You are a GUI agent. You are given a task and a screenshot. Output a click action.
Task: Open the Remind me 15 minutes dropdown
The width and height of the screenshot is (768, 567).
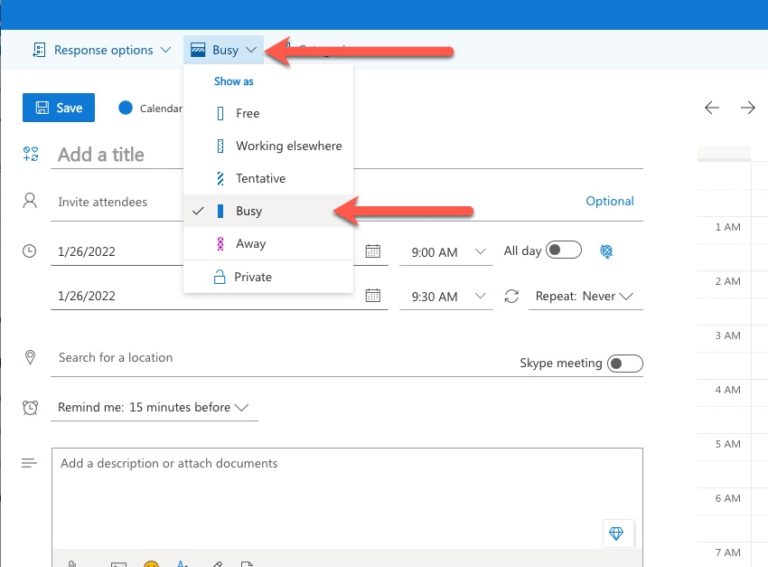[x=154, y=408]
